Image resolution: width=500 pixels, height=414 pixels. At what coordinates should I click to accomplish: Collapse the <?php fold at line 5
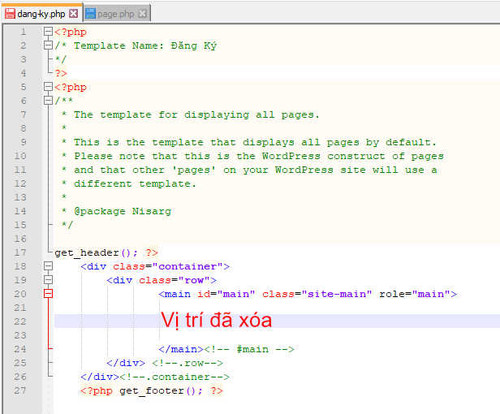[48, 87]
